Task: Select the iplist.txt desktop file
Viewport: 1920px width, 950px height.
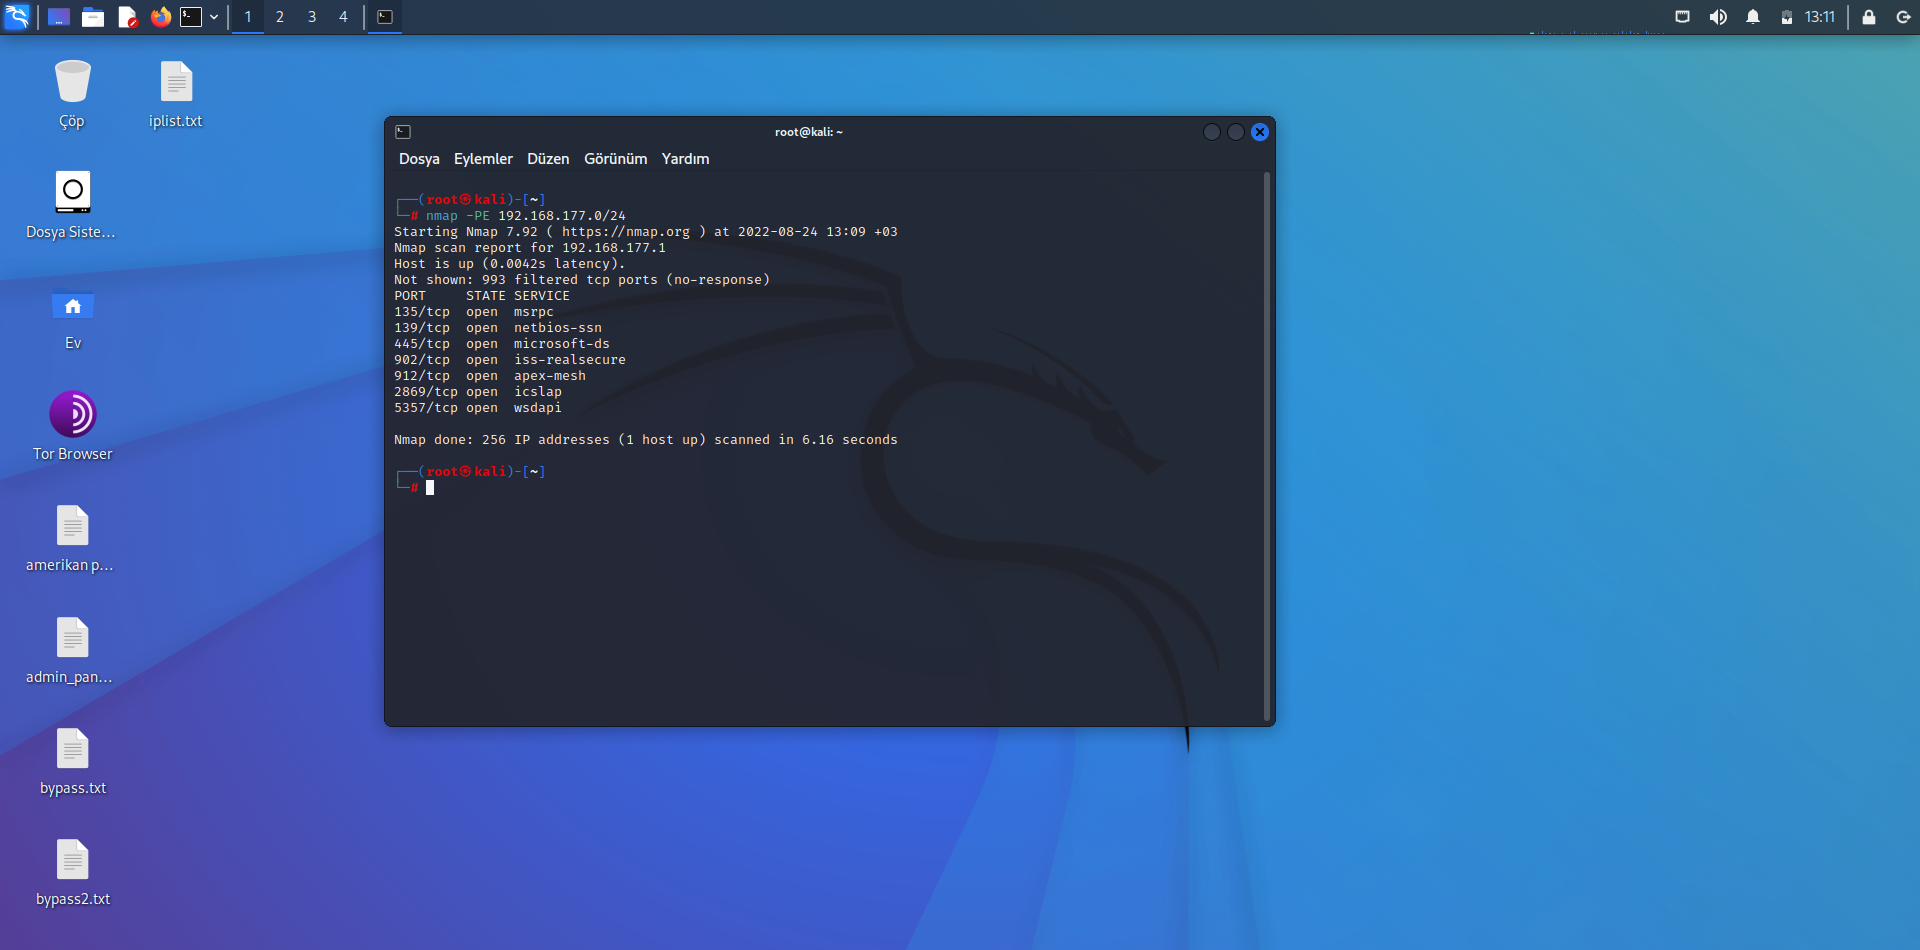Action: pyautogui.click(x=176, y=94)
